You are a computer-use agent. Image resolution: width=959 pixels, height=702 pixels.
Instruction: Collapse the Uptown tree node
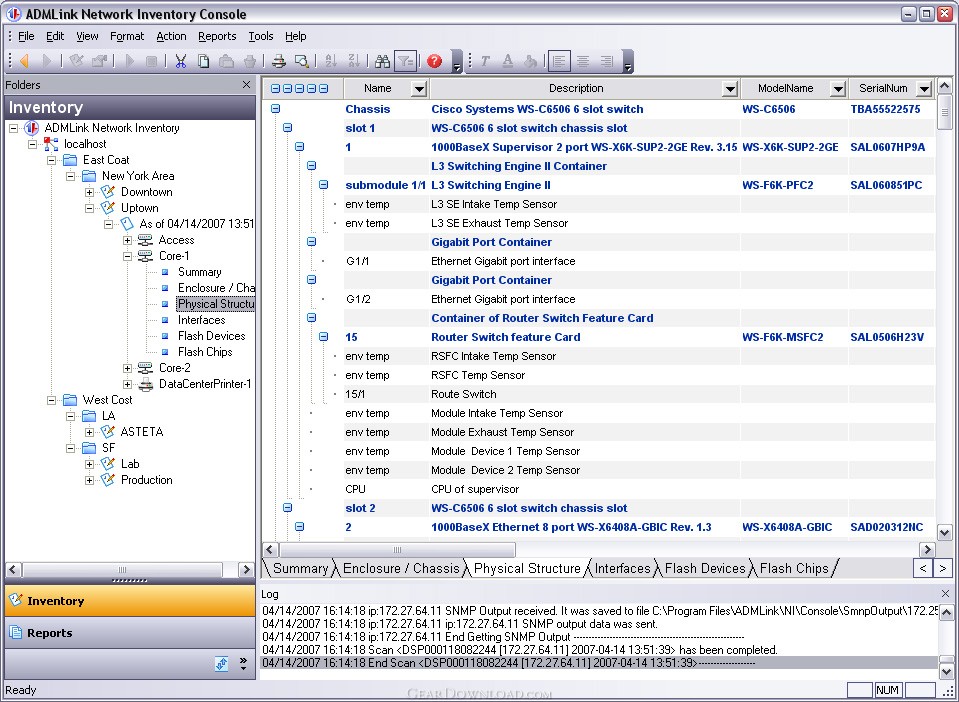click(89, 208)
